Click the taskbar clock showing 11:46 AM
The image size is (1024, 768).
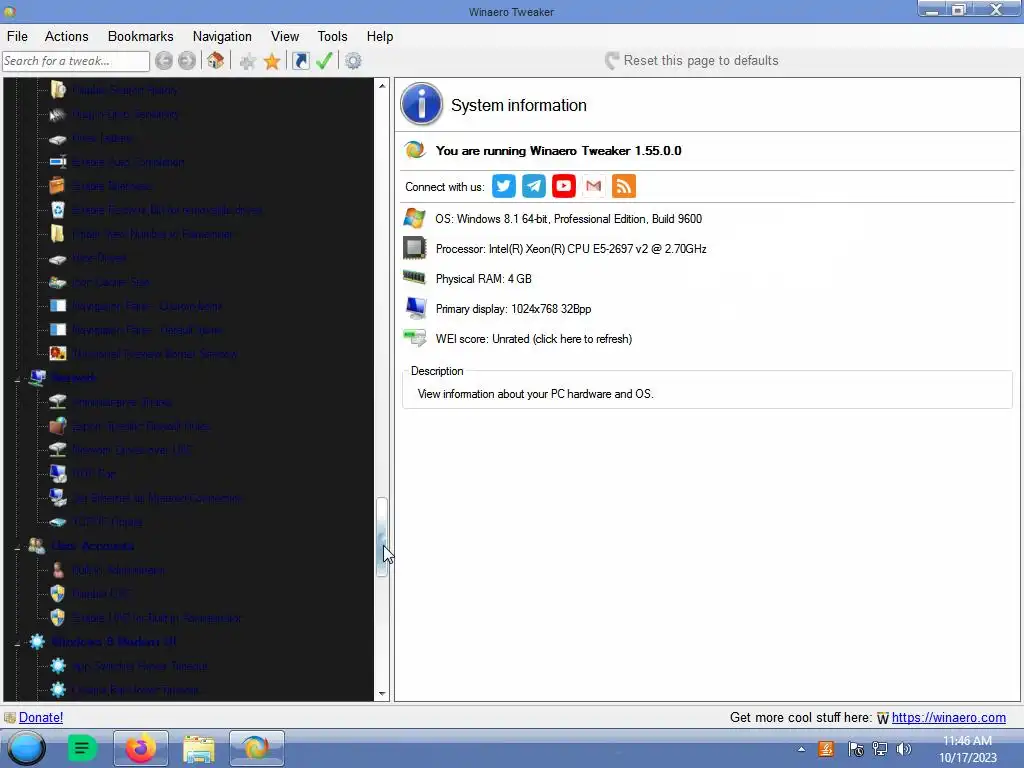point(967,749)
